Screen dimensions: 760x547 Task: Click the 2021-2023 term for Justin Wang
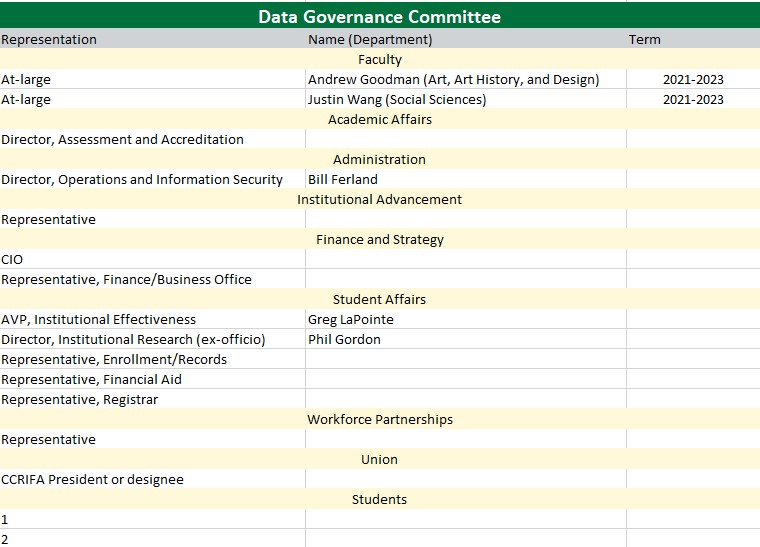click(693, 100)
